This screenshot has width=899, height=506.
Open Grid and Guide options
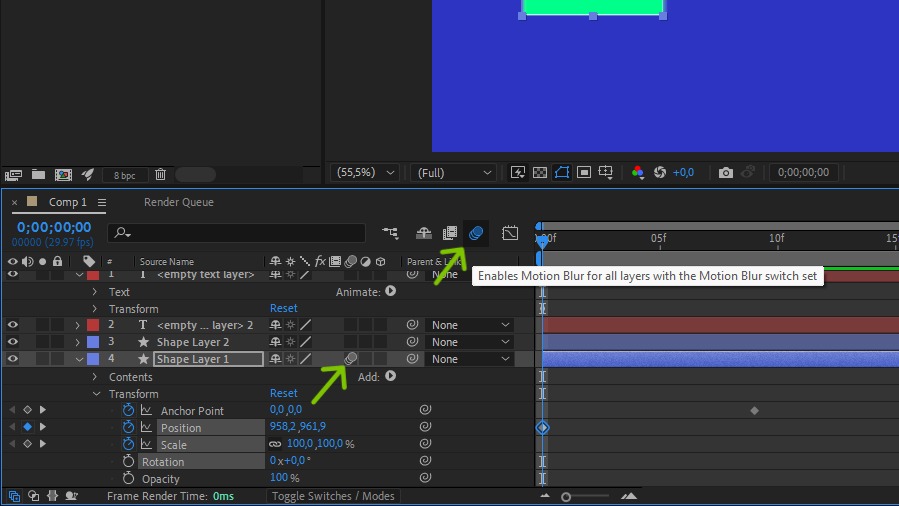pos(605,172)
